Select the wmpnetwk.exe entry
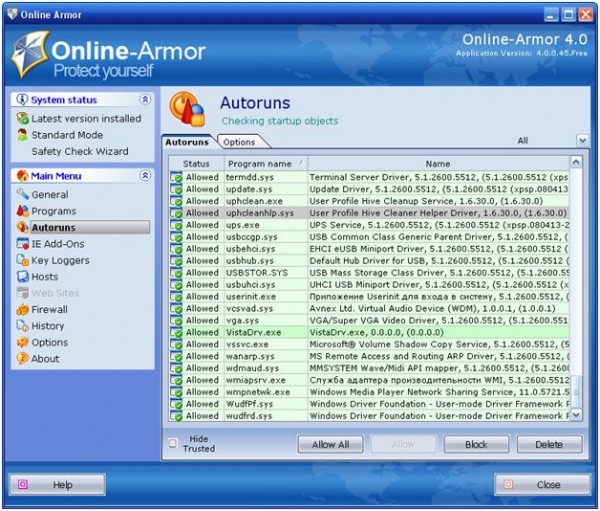 tap(369, 392)
